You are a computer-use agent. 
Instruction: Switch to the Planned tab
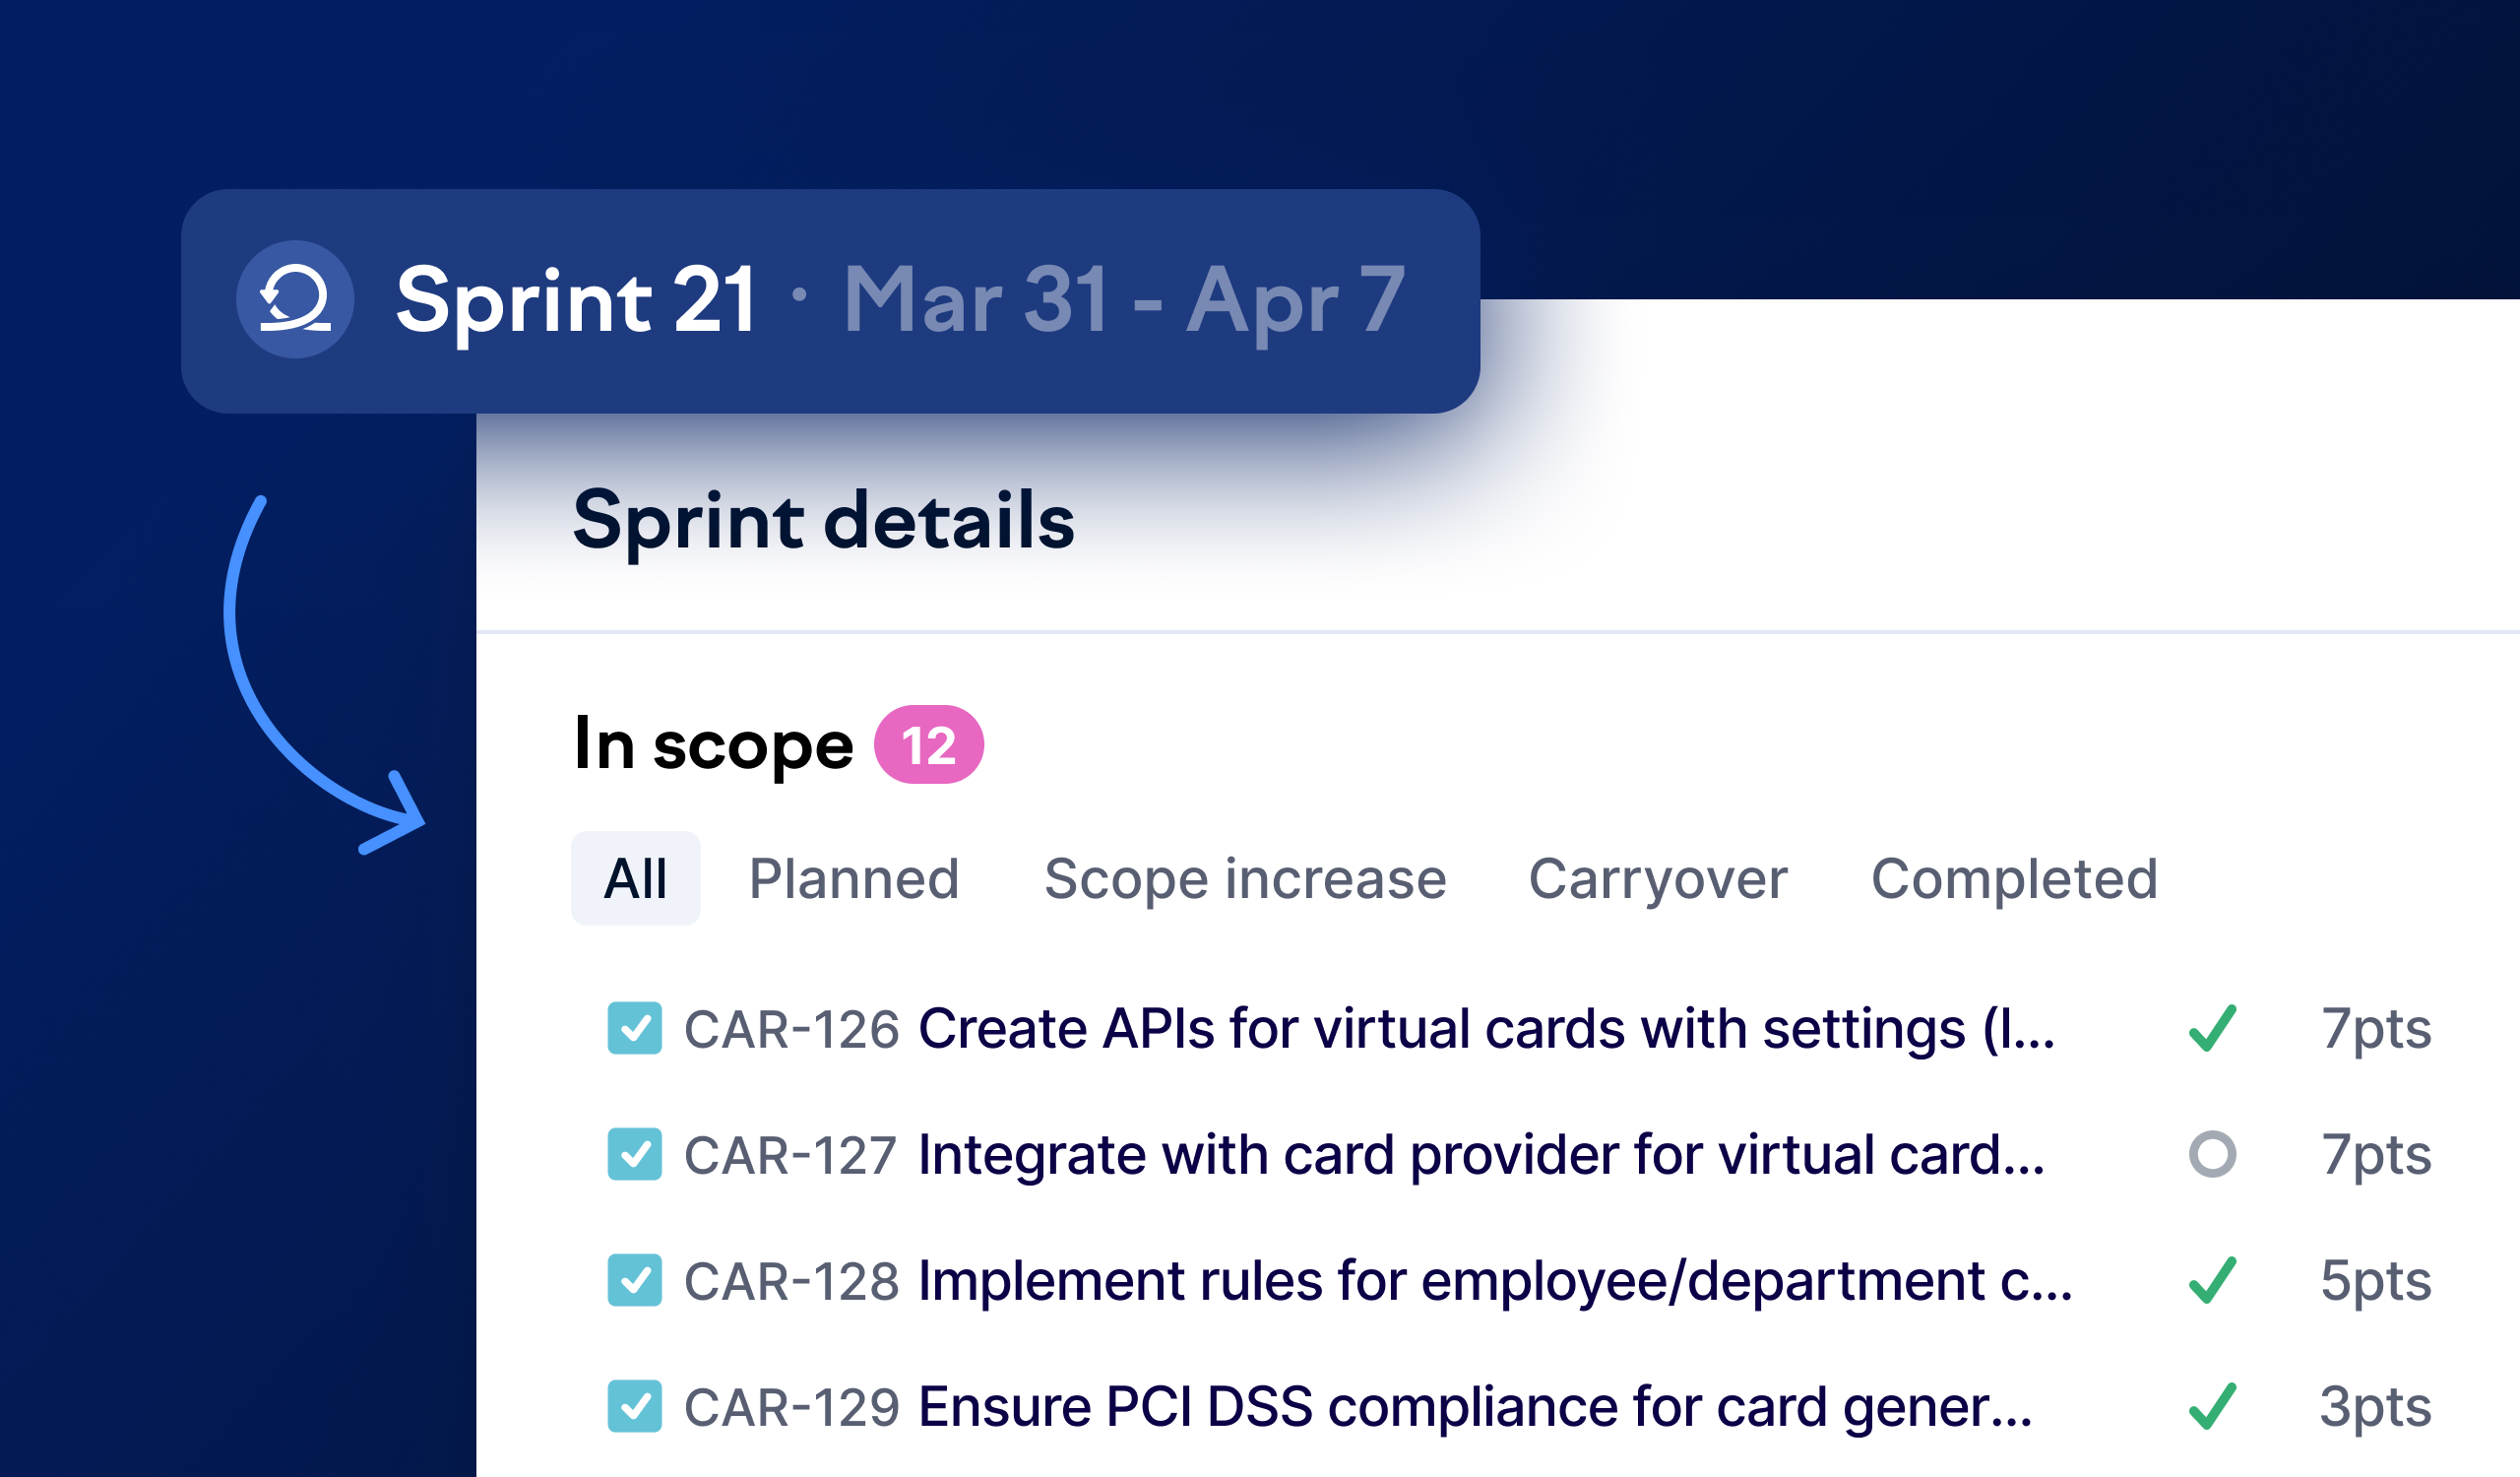pos(854,879)
